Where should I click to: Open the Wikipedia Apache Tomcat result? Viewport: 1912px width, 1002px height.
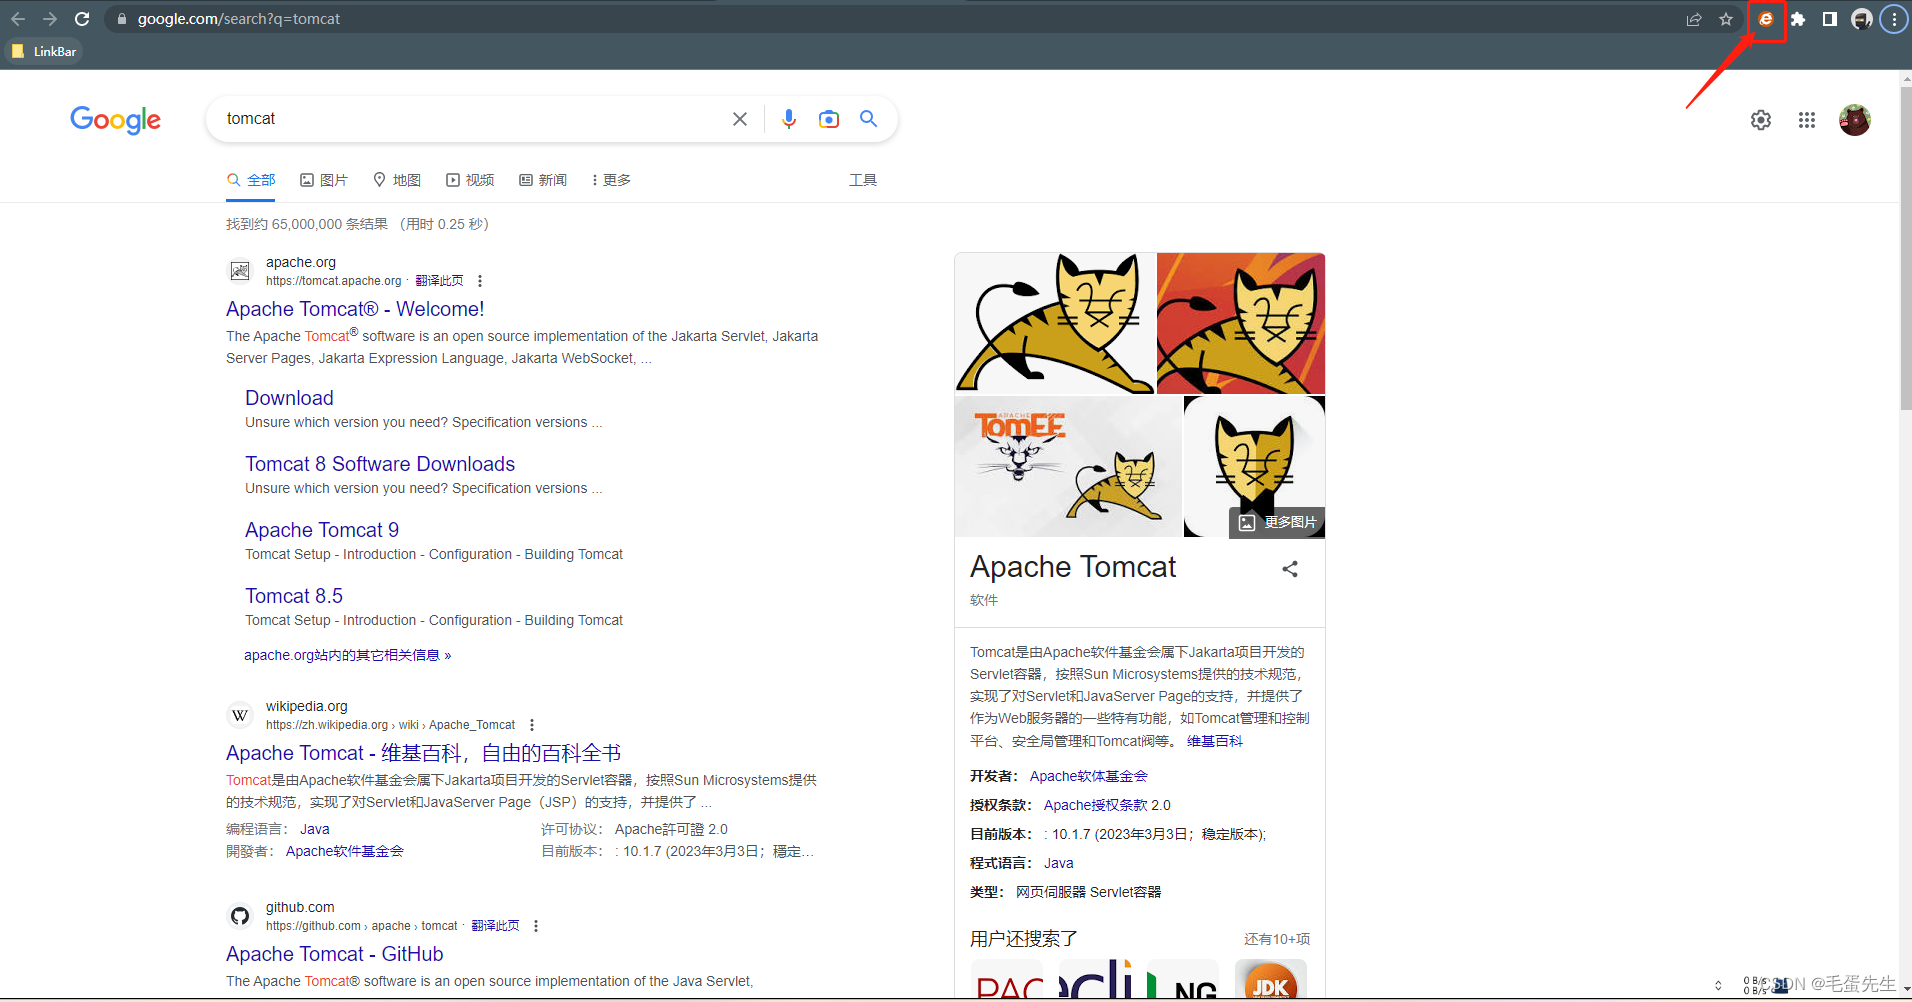pos(423,753)
